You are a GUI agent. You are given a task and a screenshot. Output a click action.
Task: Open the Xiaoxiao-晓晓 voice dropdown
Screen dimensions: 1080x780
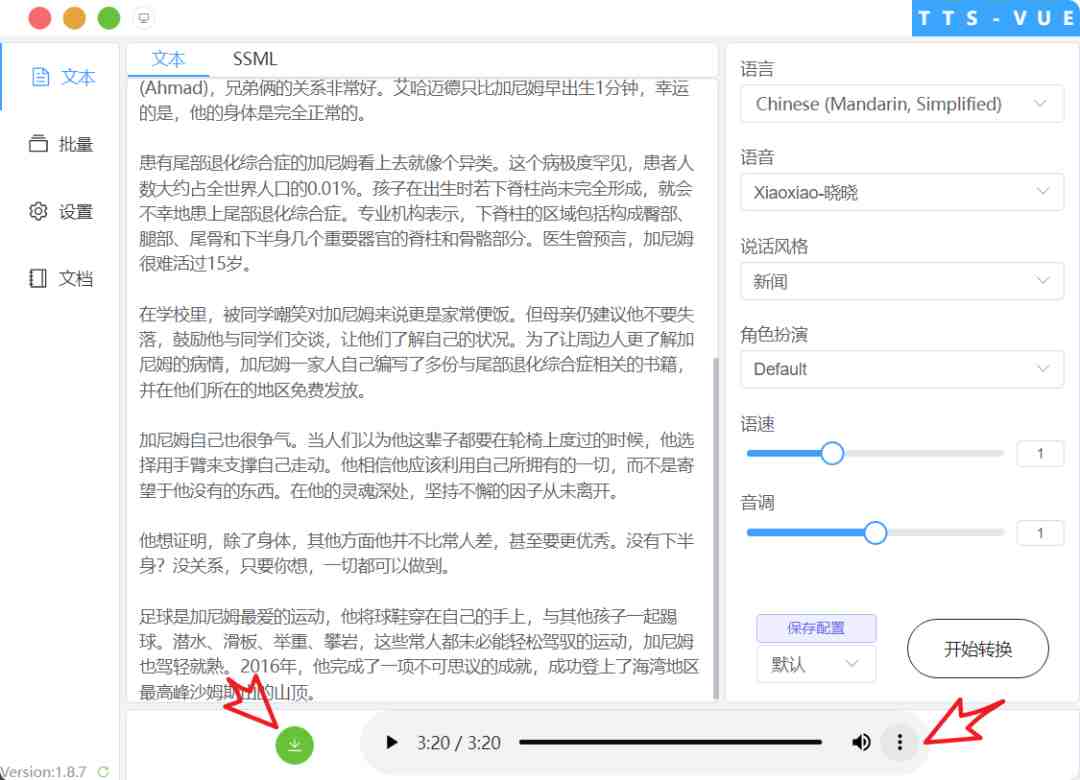point(901,191)
